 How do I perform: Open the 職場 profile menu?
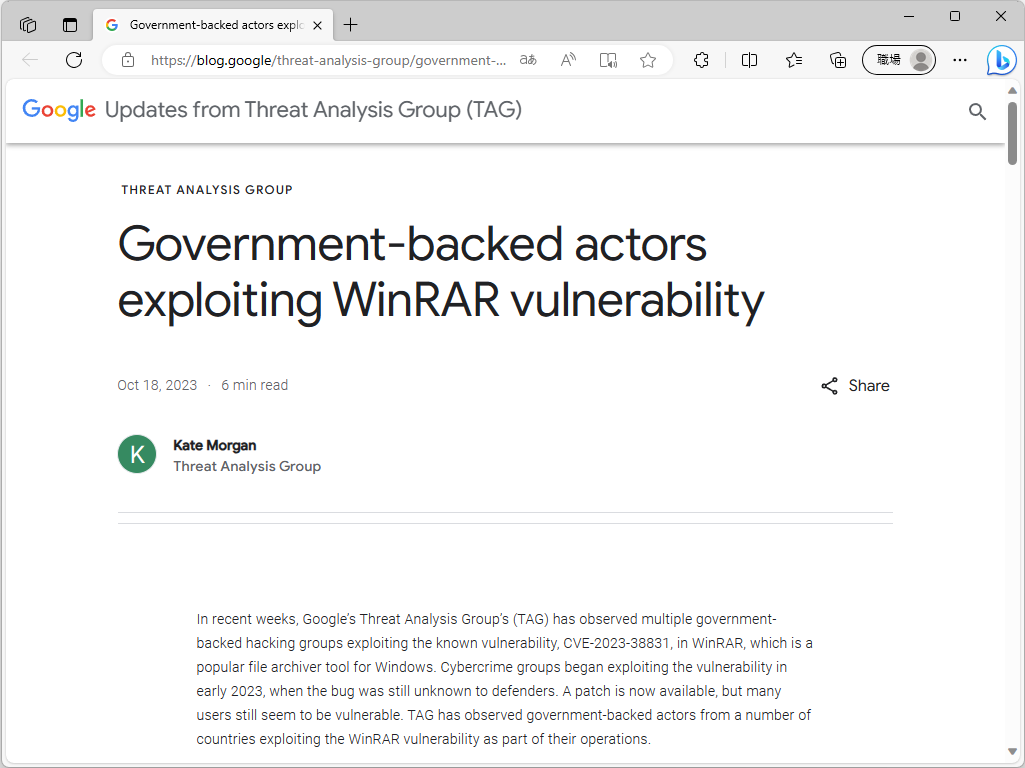pos(897,60)
